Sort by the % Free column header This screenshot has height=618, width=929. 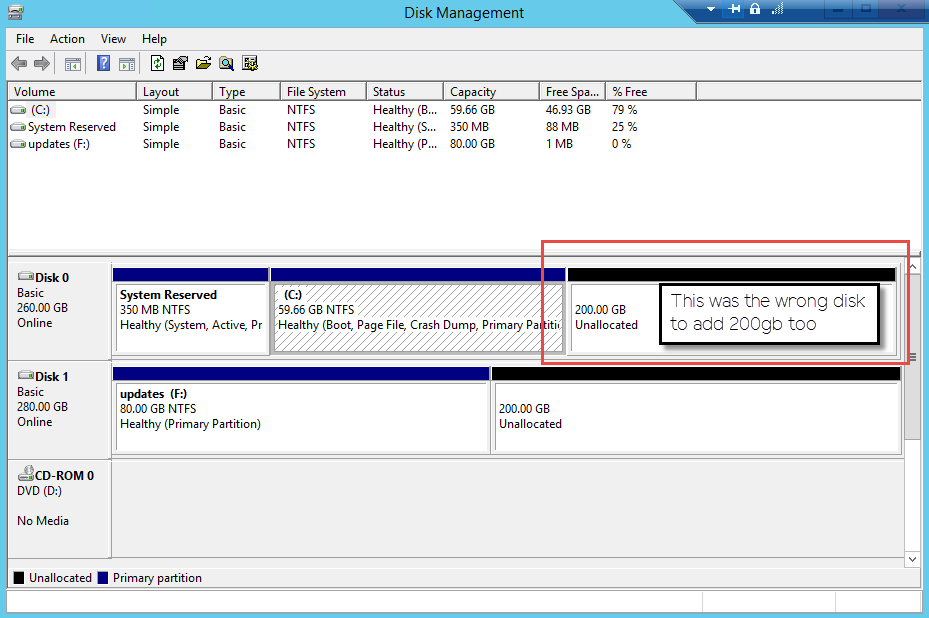(651, 92)
